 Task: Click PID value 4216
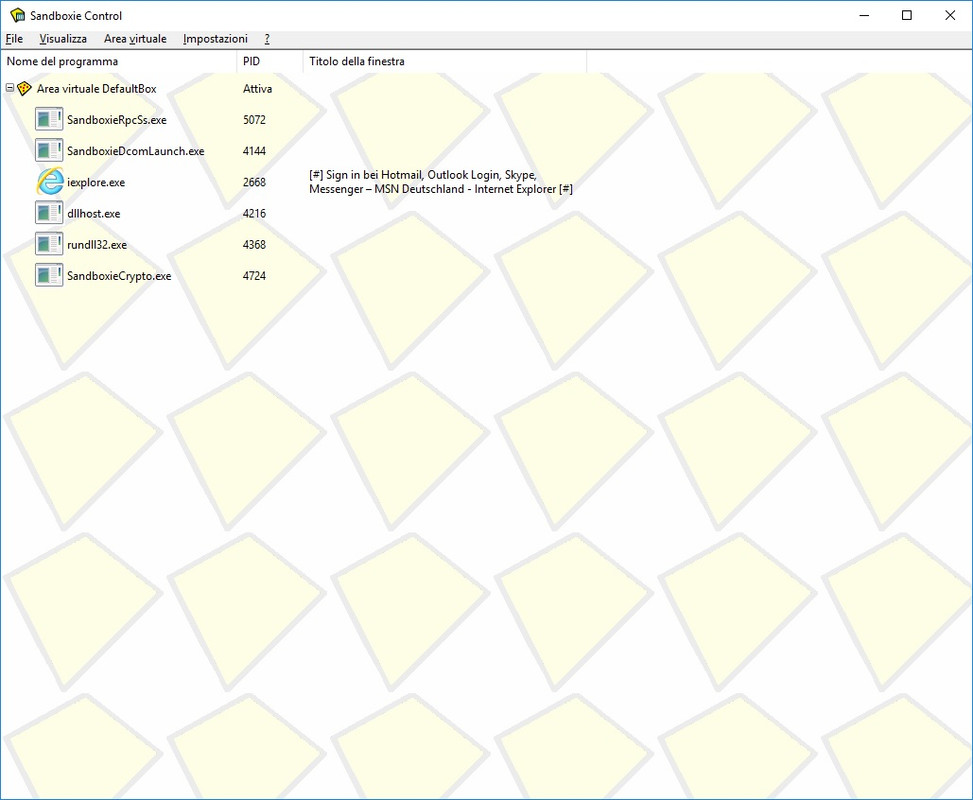[254, 213]
